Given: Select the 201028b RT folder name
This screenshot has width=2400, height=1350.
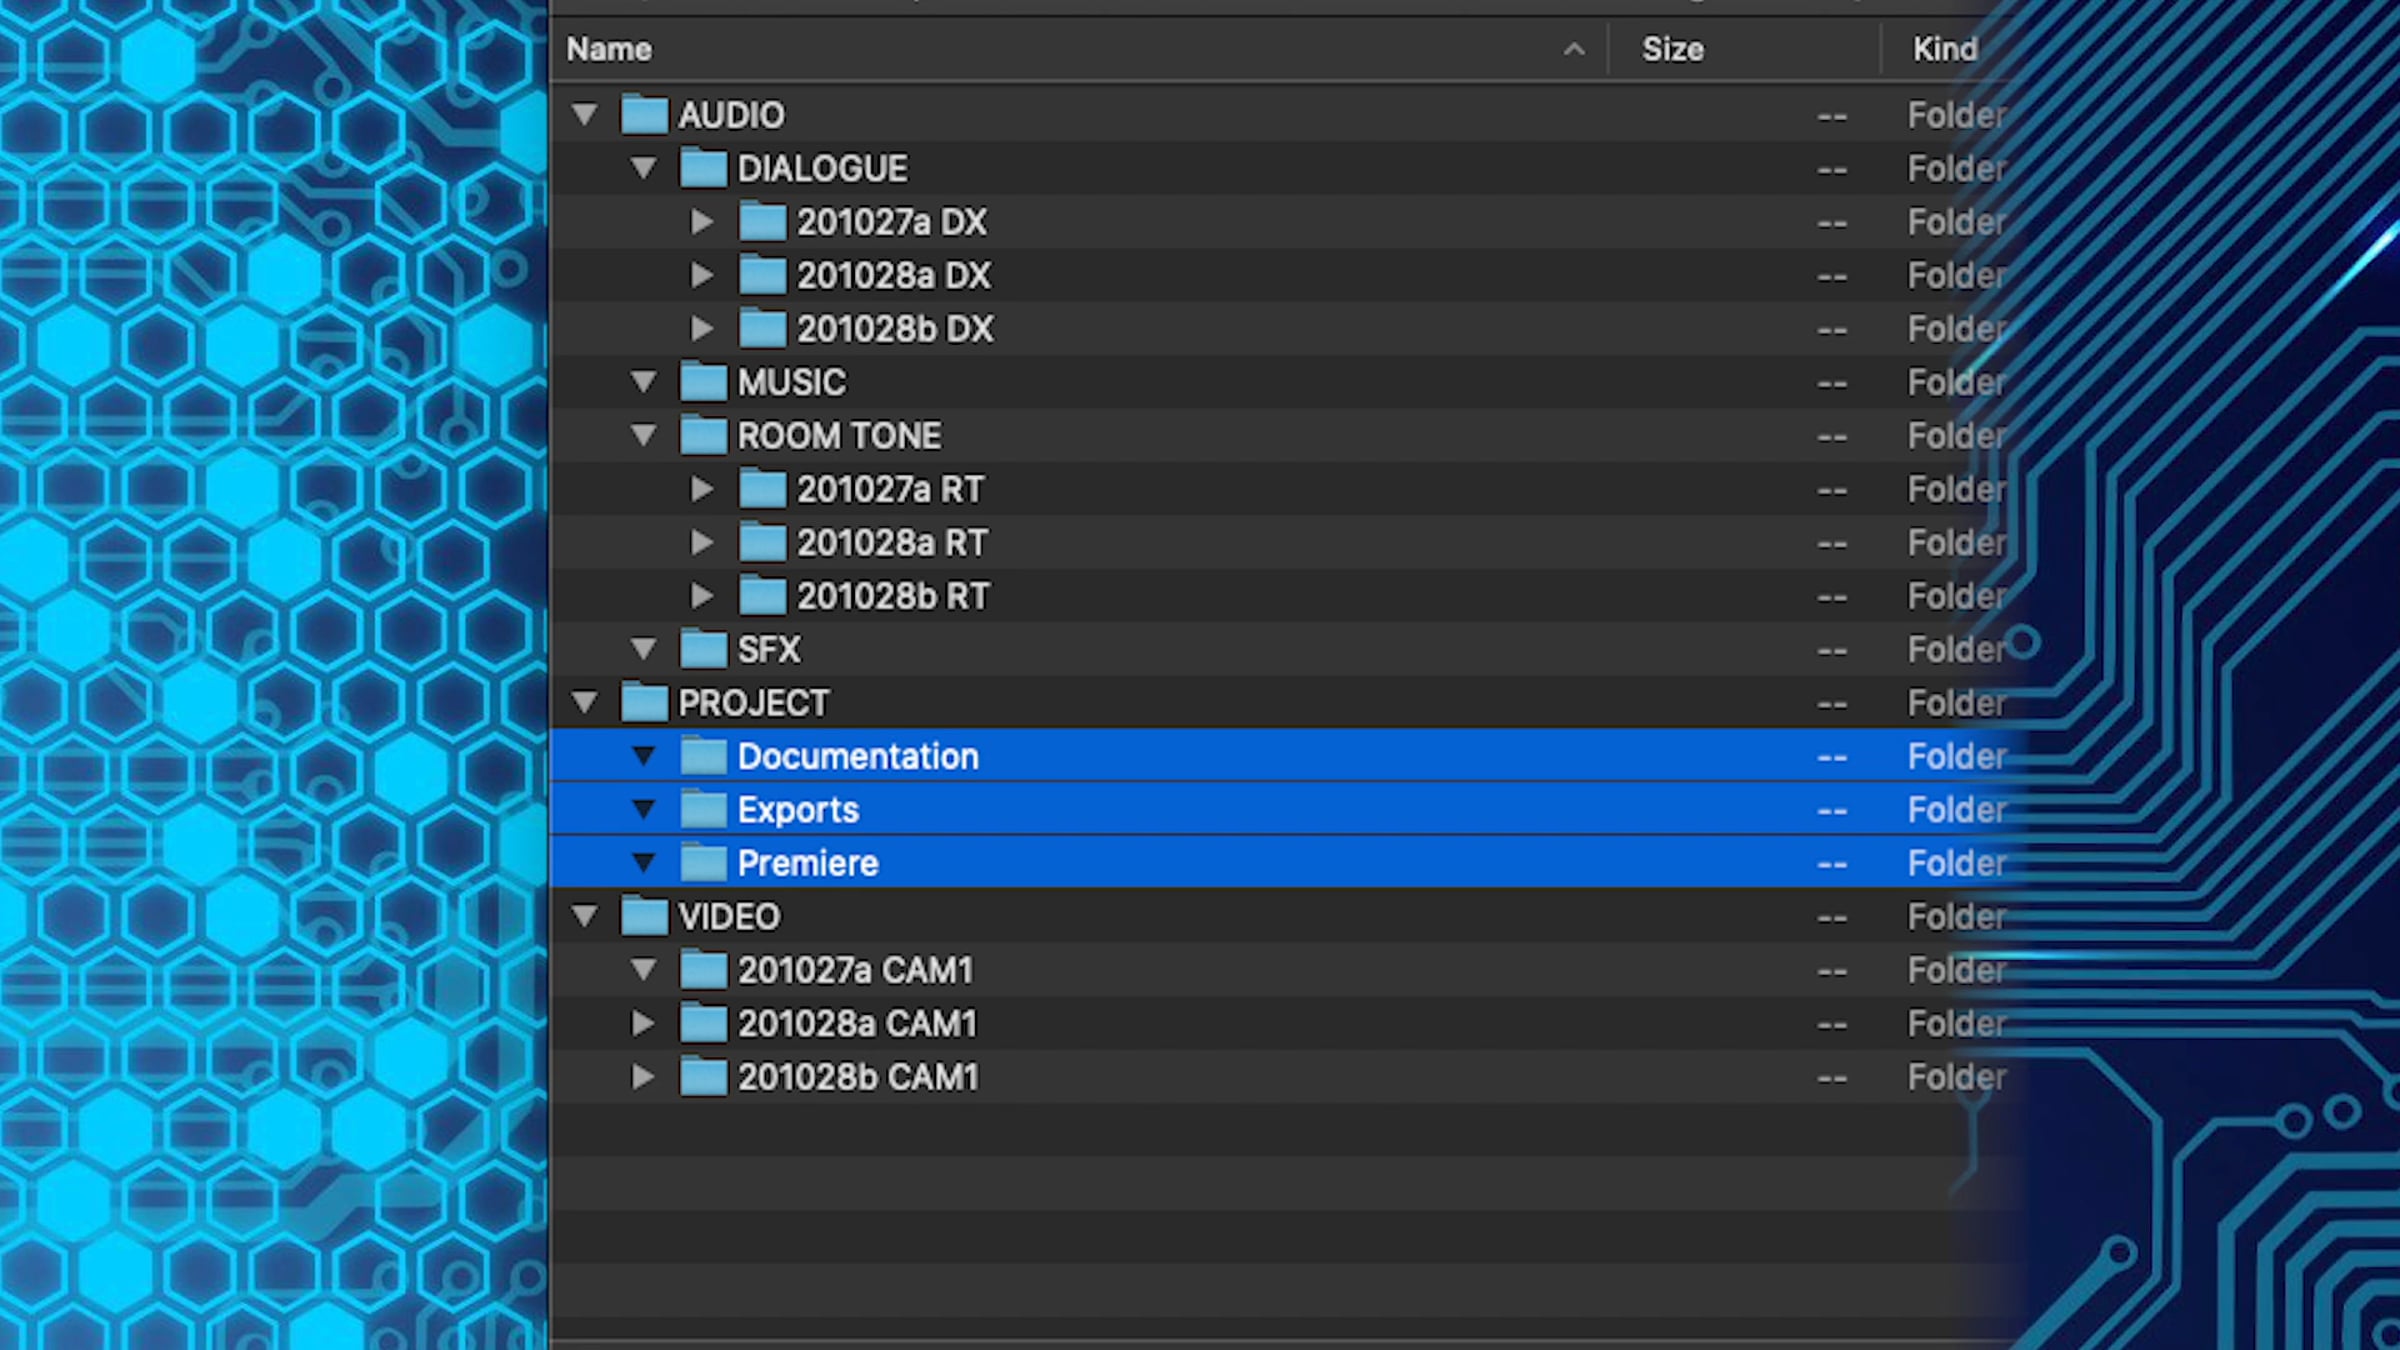Looking at the screenshot, I should coord(893,597).
